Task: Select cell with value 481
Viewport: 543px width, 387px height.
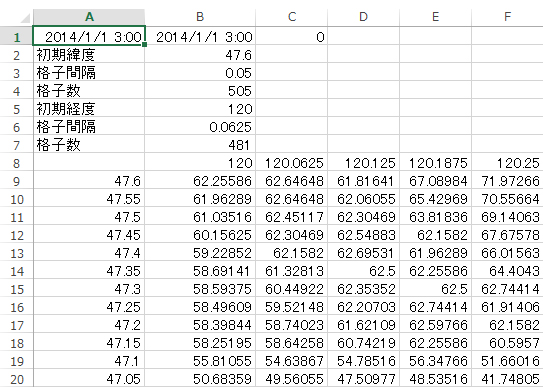Action: pyautogui.click(x=200, y=145)
